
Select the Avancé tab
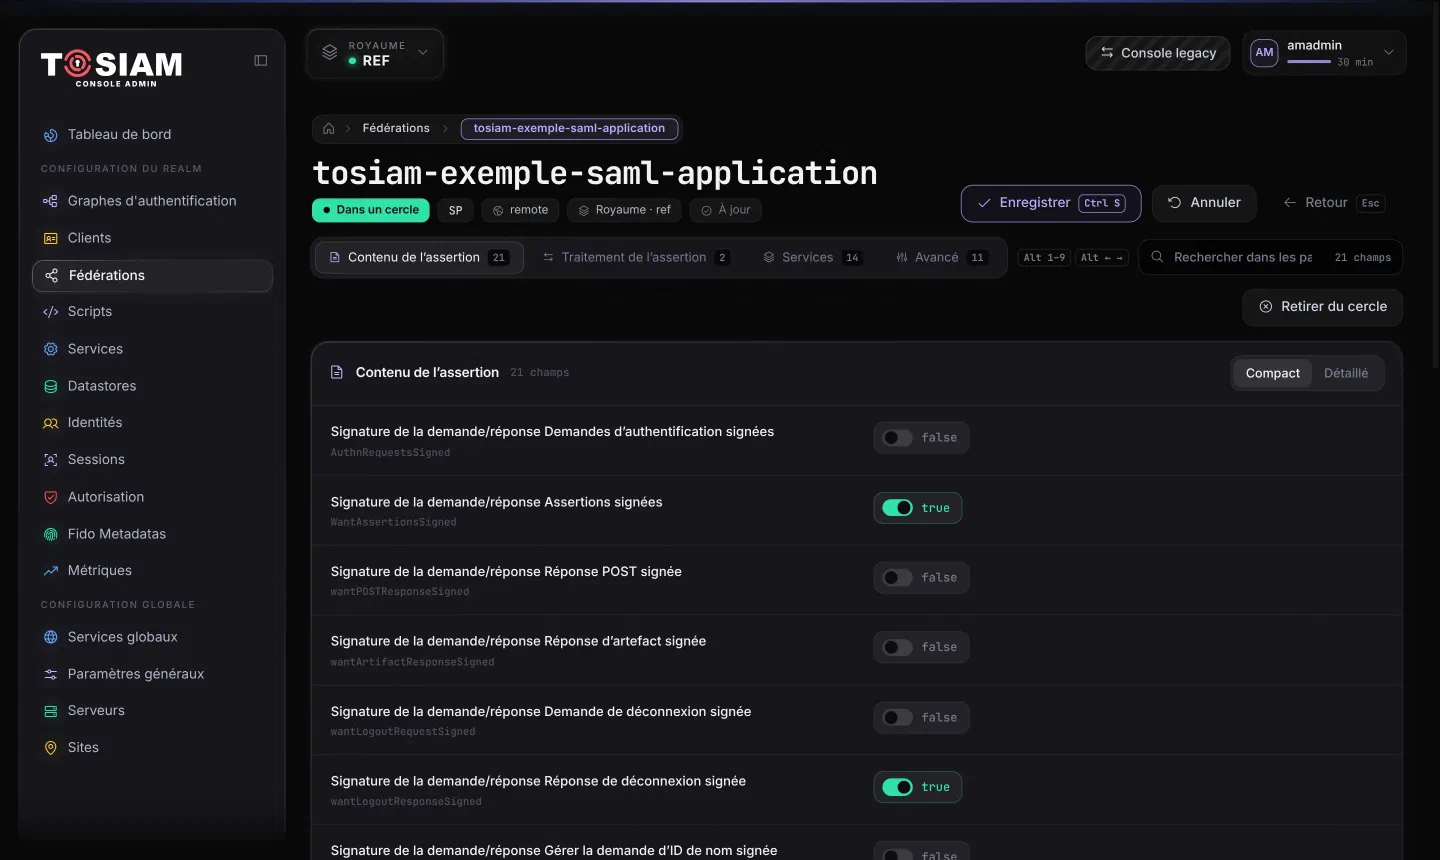pyautogui.click(x=941, y=257)
